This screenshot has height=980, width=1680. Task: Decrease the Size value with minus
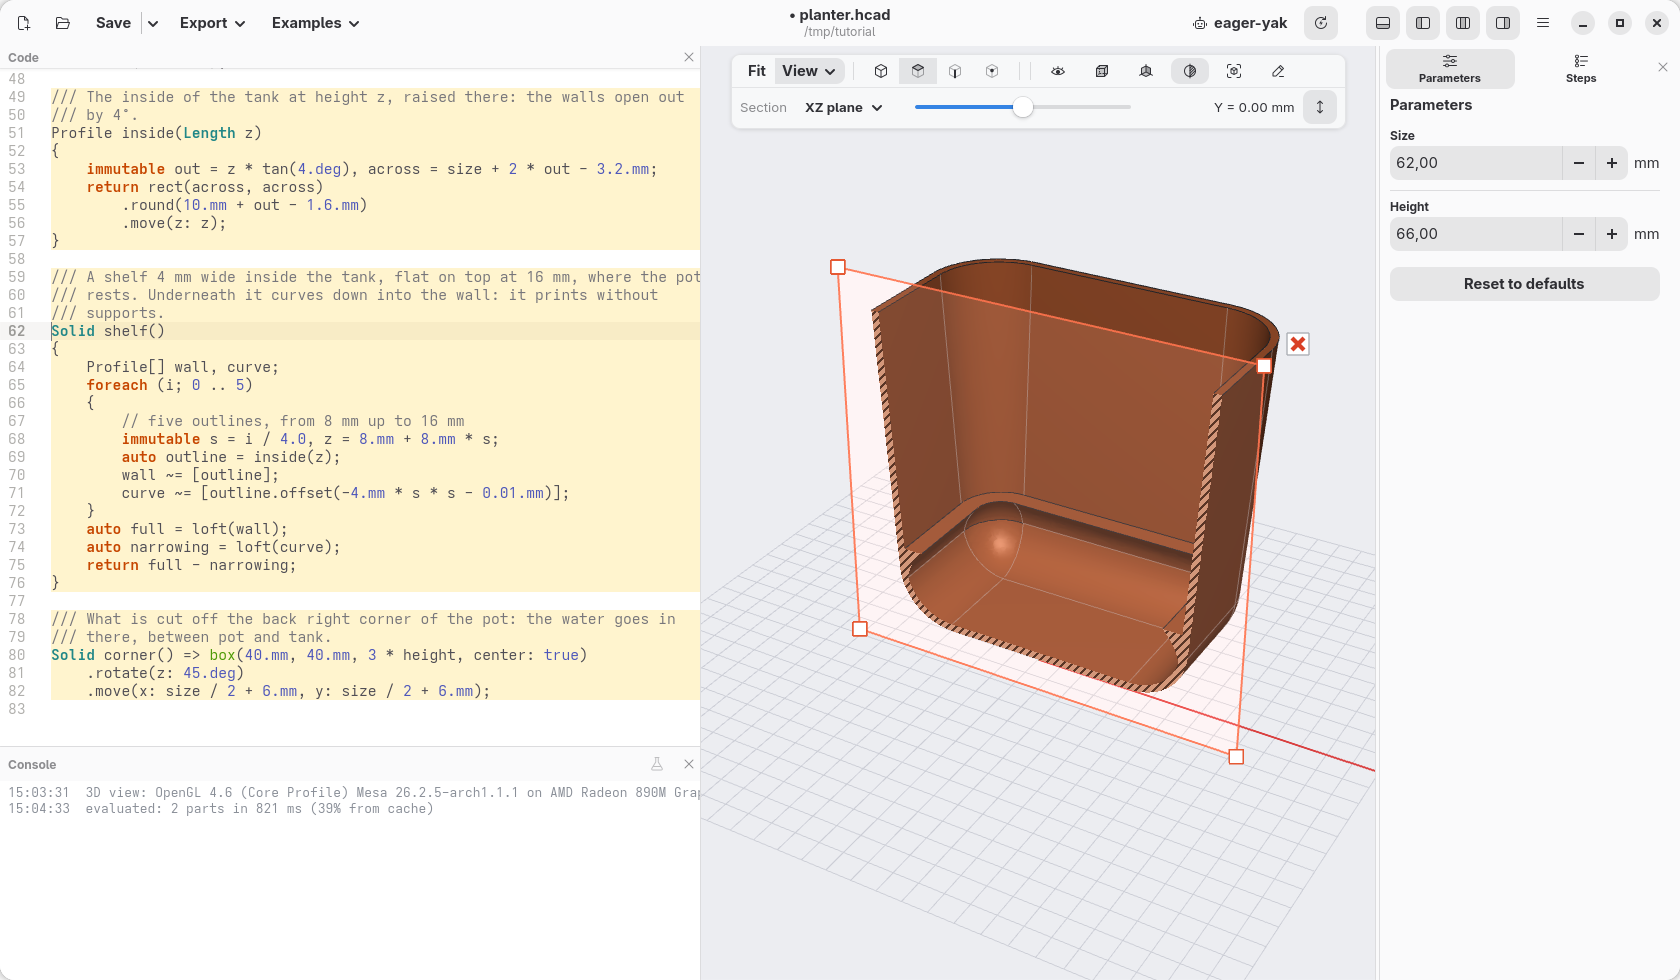[1579, 163]
